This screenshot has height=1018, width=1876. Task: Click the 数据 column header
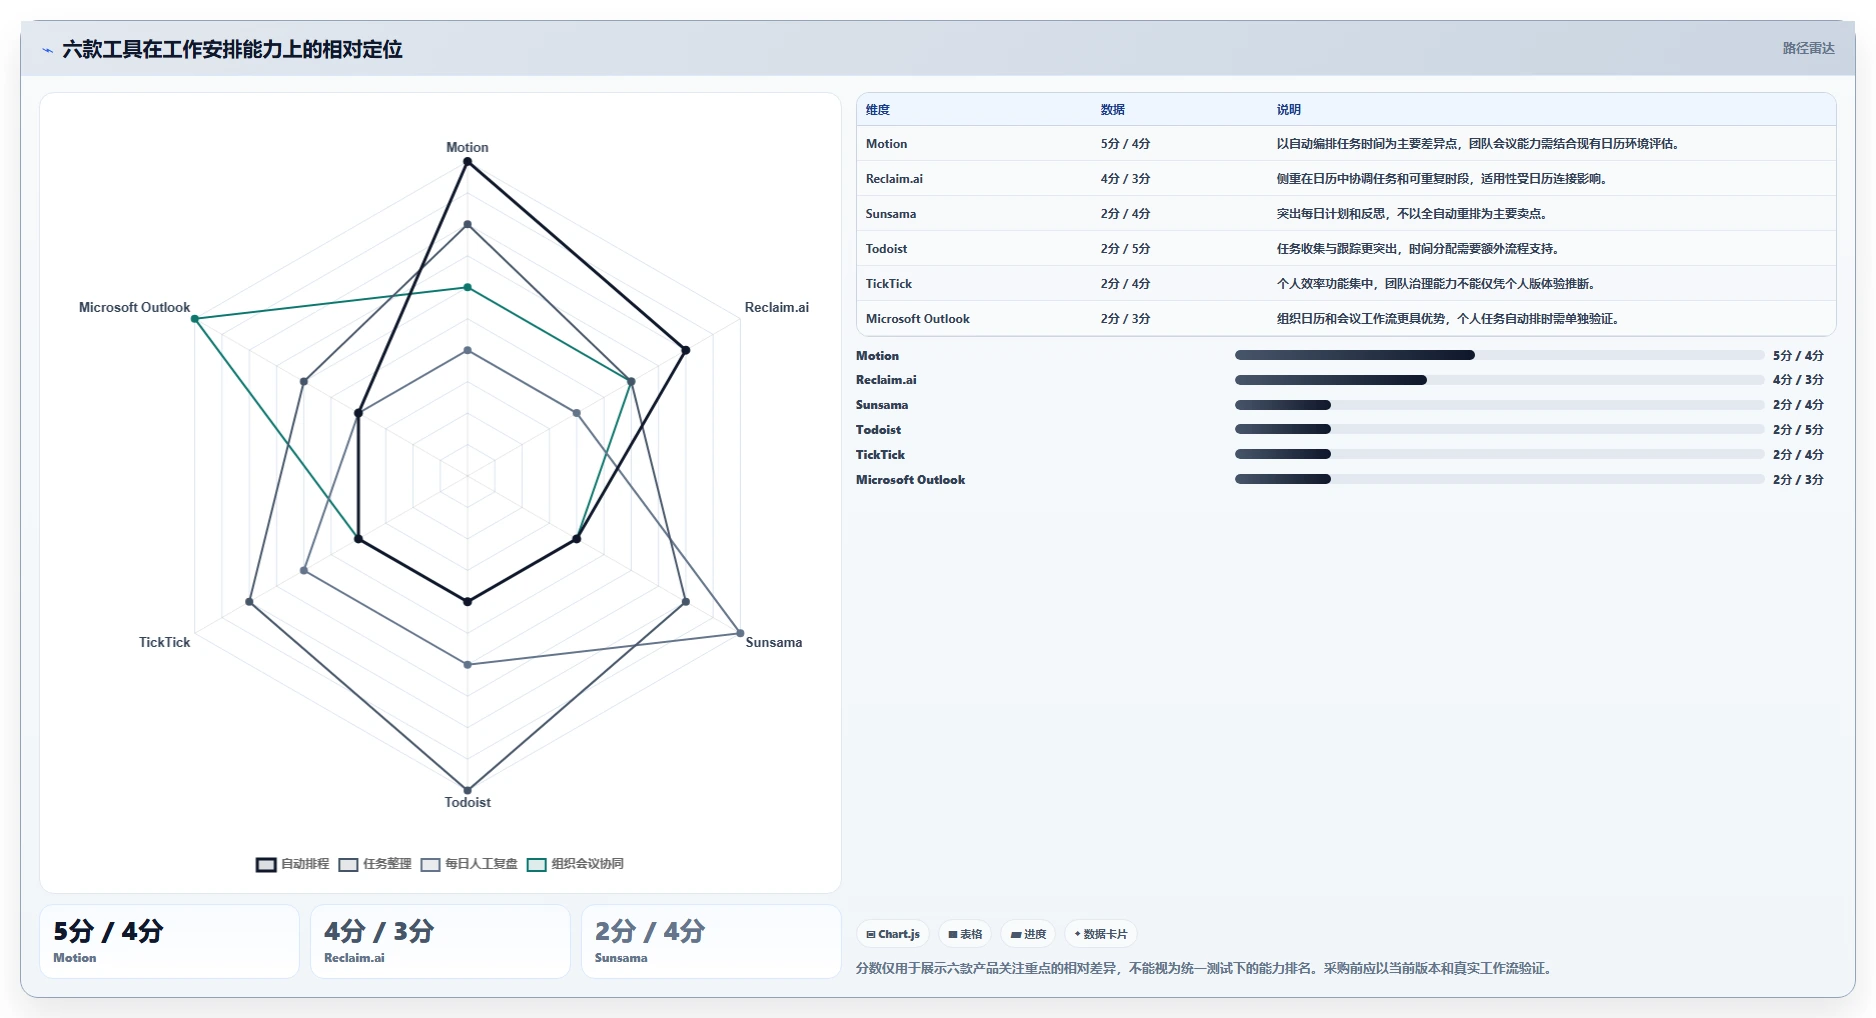pos(1112,110)
